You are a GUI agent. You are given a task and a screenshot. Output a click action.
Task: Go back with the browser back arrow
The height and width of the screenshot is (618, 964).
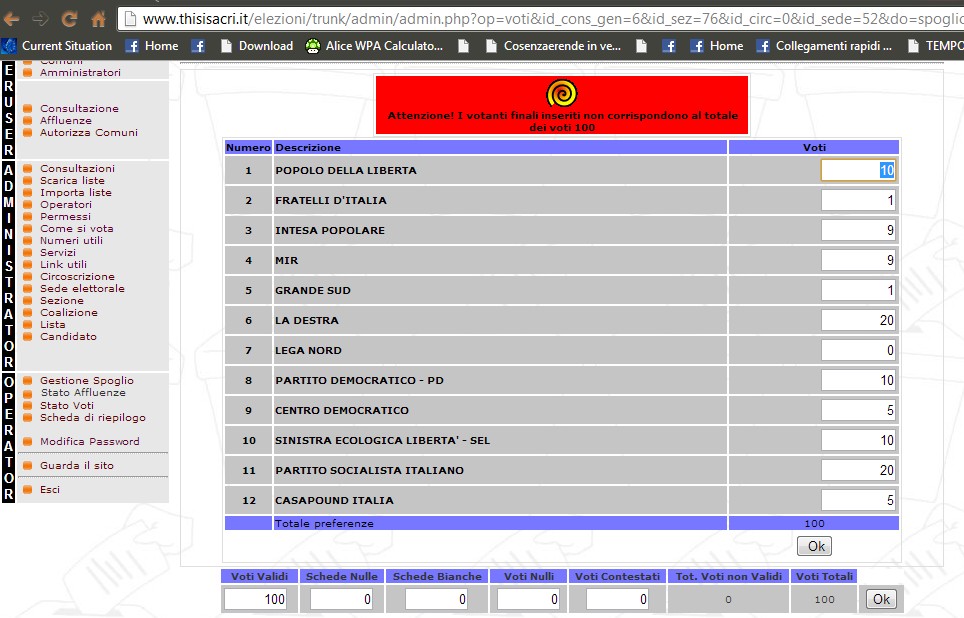pos(11,19)
